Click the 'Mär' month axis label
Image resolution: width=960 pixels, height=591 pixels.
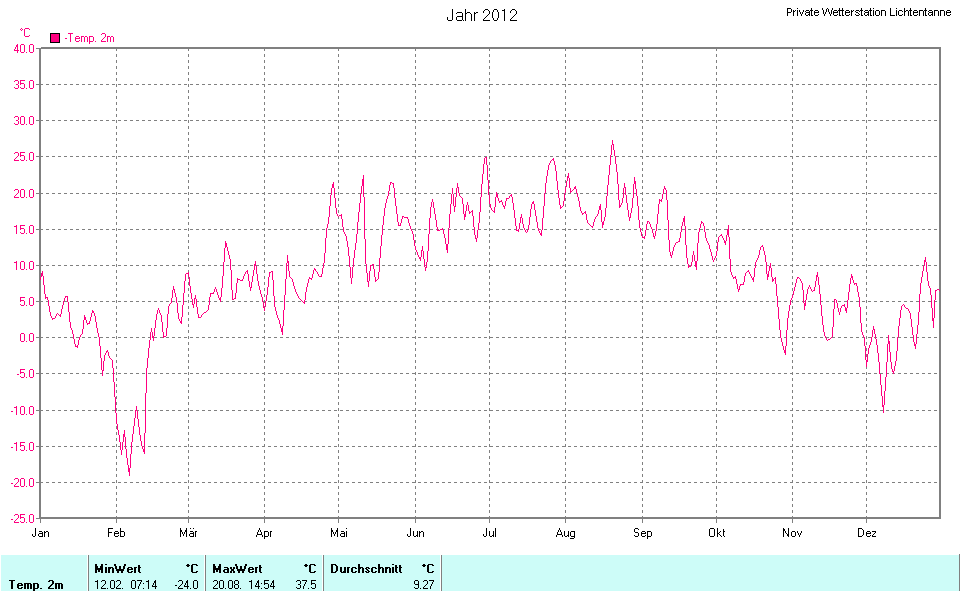188,533
